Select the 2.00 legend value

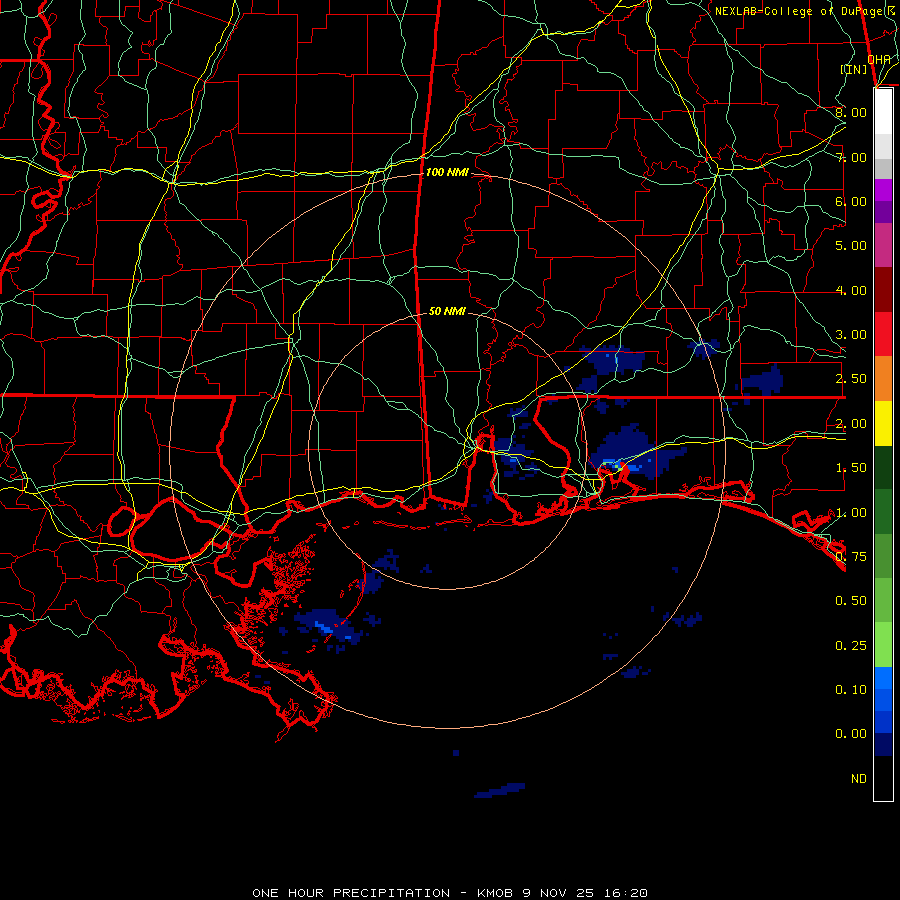[x=851, y=424]
